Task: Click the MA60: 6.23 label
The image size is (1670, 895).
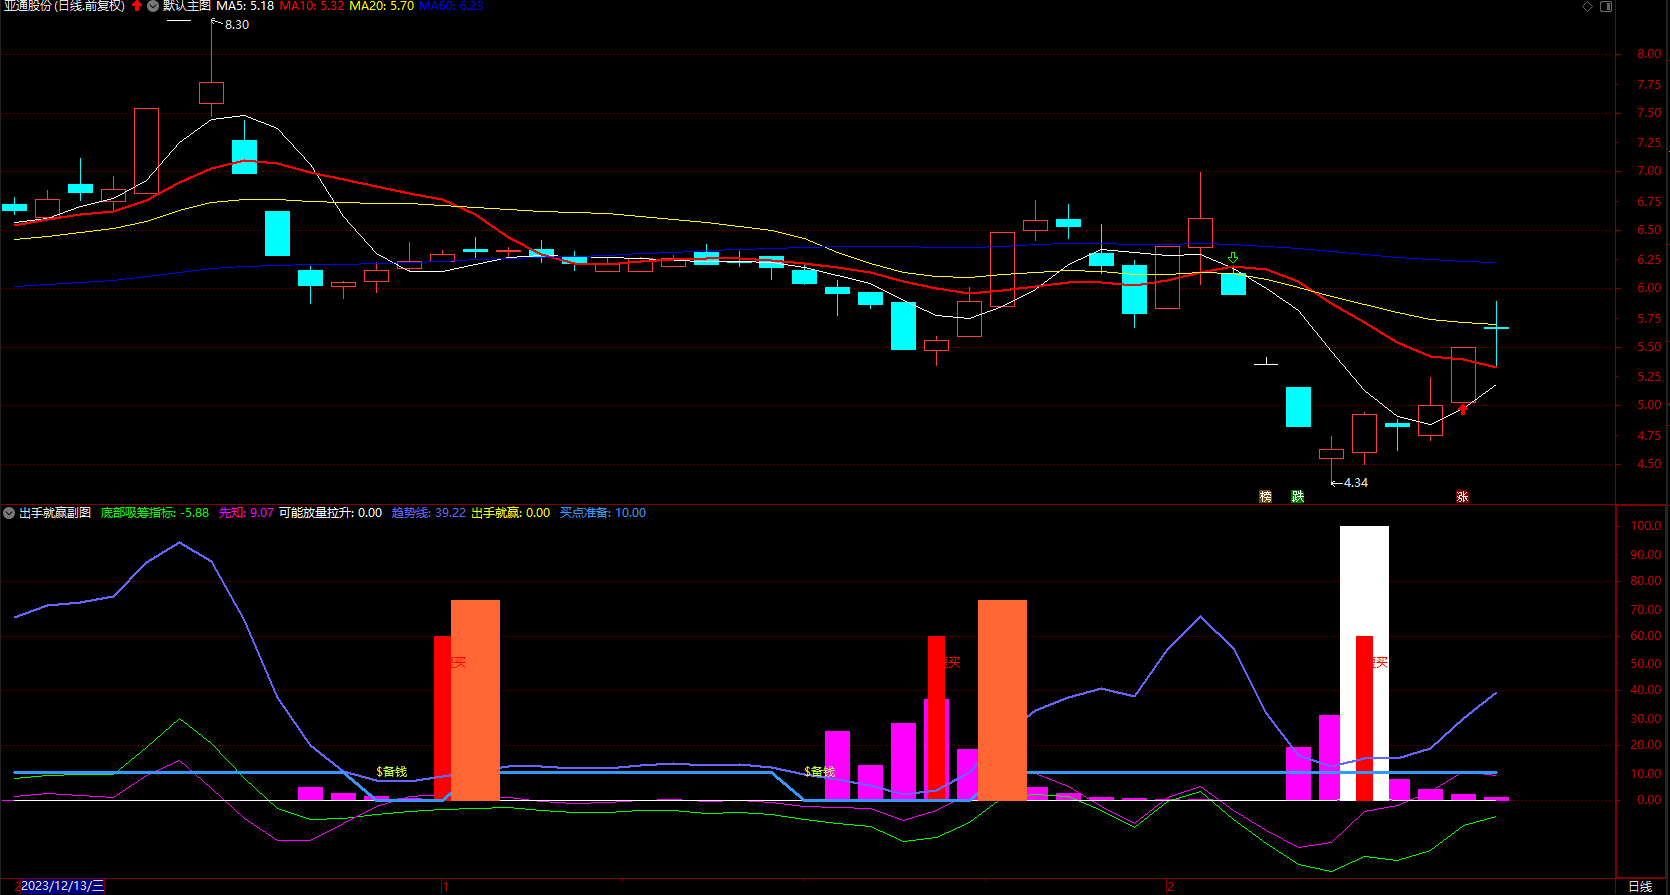Action: [451, 6]
